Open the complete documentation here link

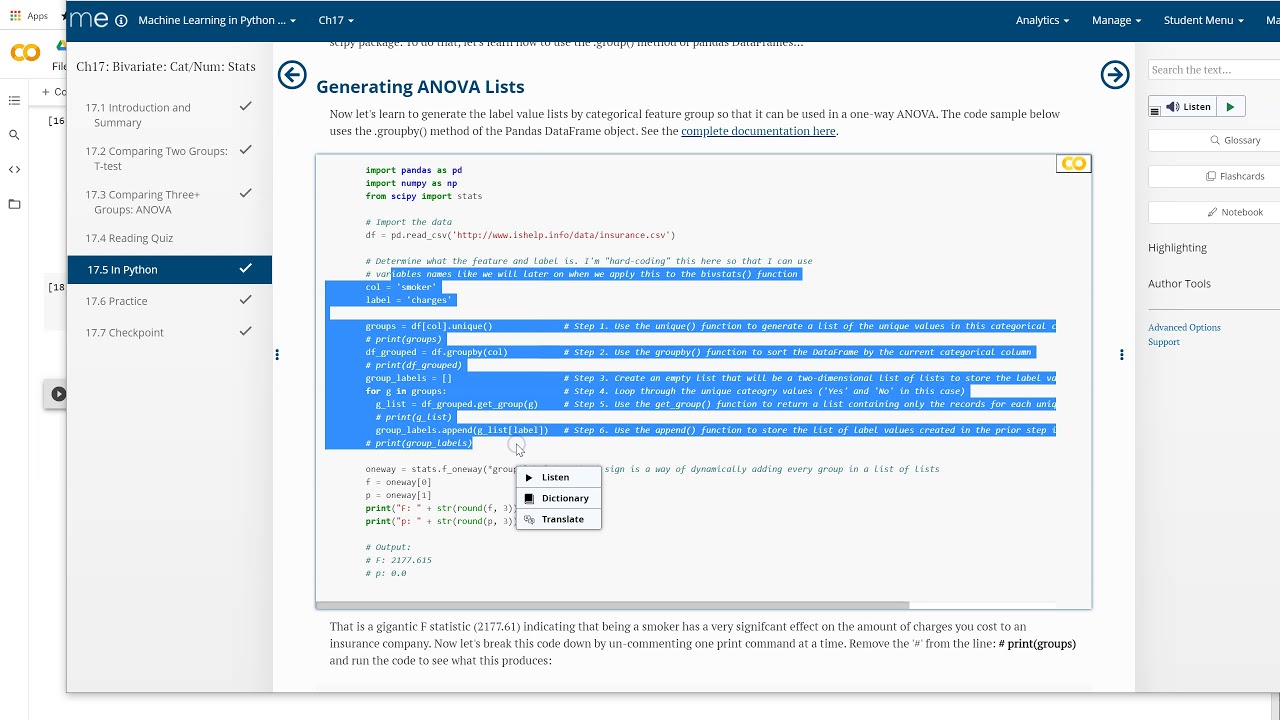point(758,131)
